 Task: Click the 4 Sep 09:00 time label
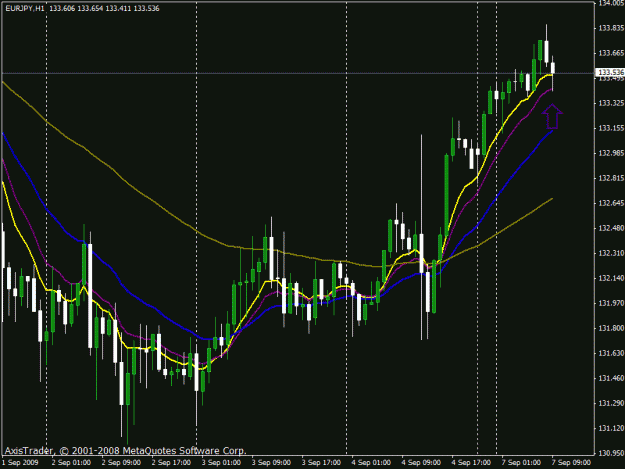tap(421, 463)
